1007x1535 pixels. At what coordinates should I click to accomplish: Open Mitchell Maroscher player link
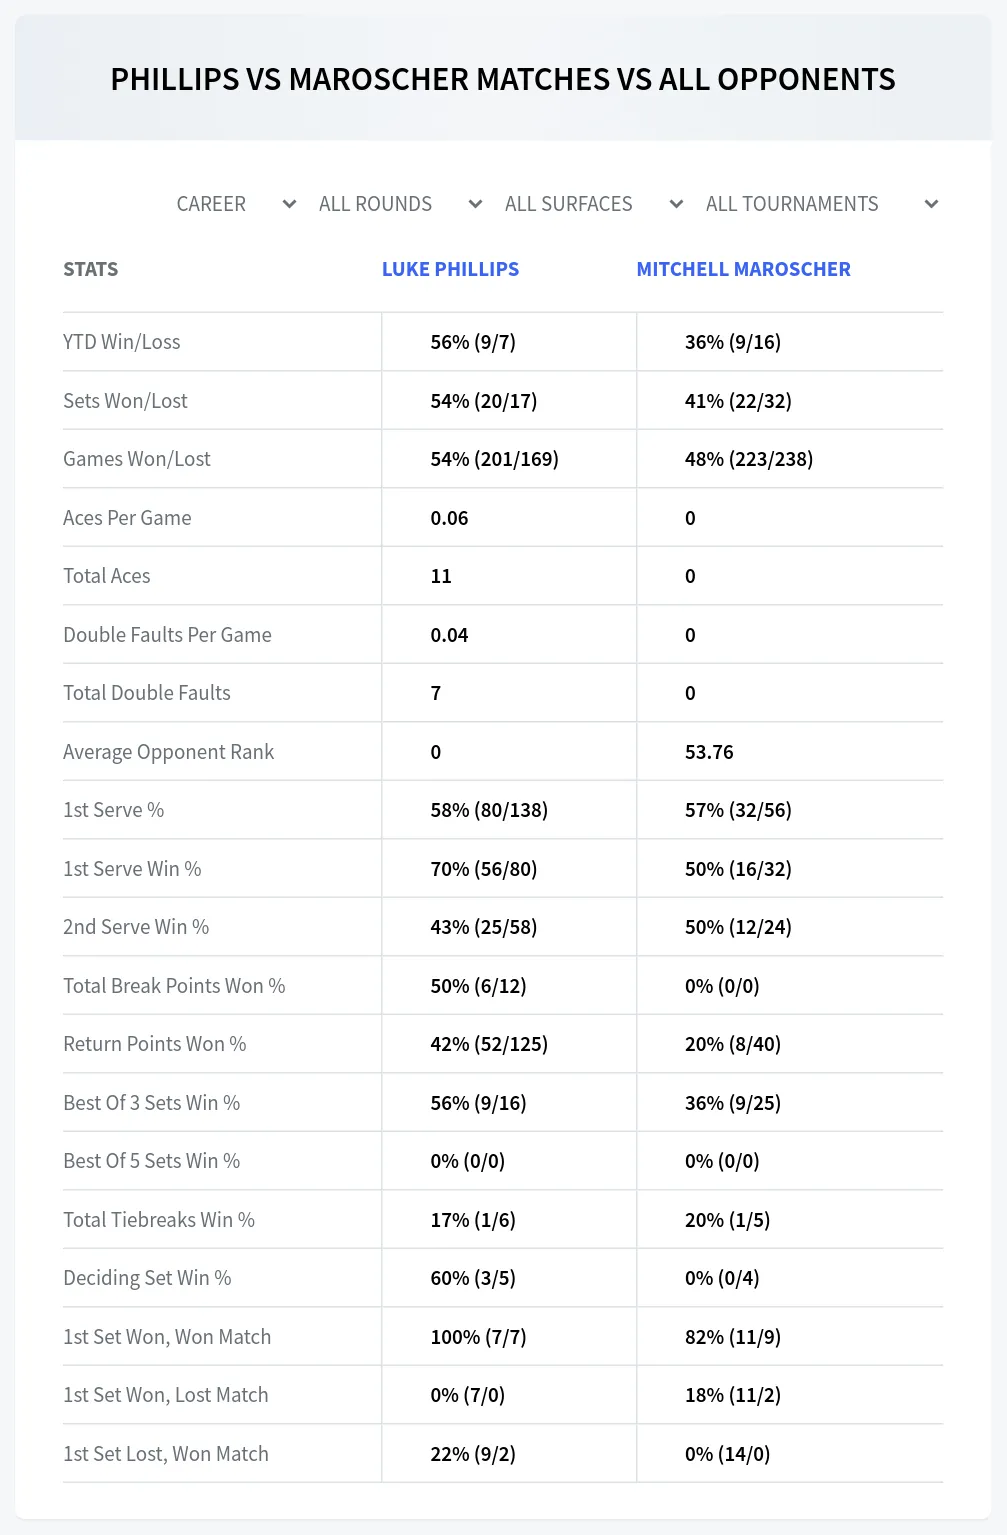pyautogui.click(x=743, y=269)
